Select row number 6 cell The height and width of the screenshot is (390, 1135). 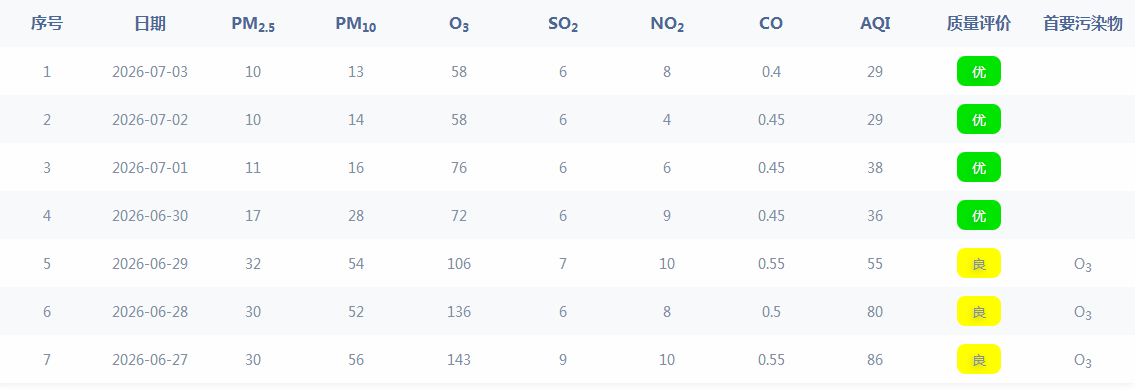tap(47, 312)
